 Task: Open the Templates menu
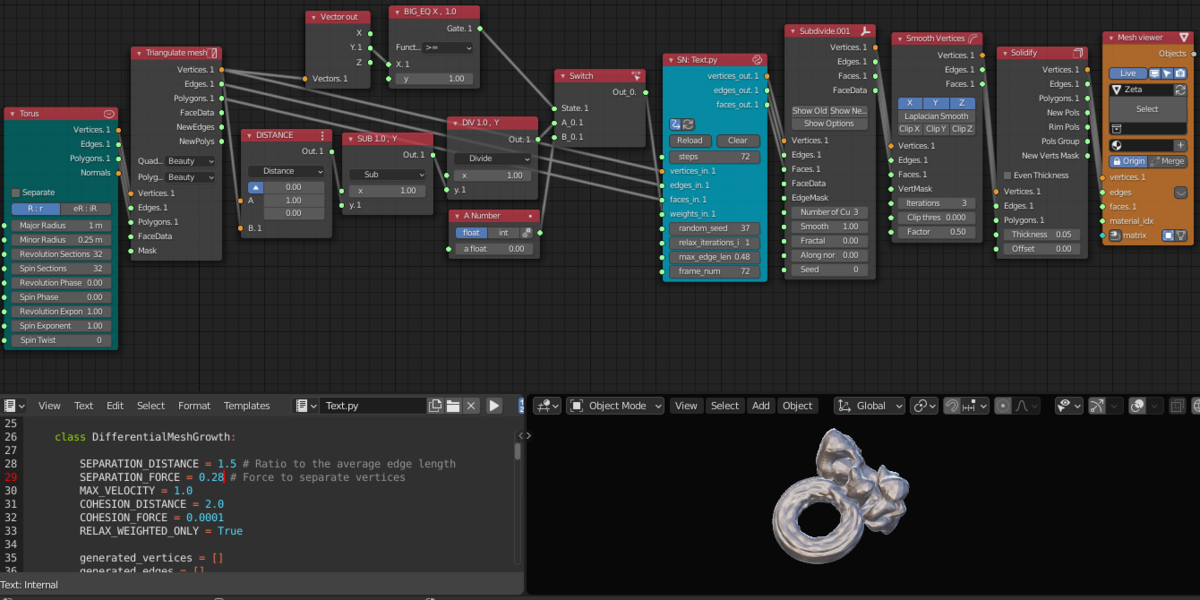point(247,406)
